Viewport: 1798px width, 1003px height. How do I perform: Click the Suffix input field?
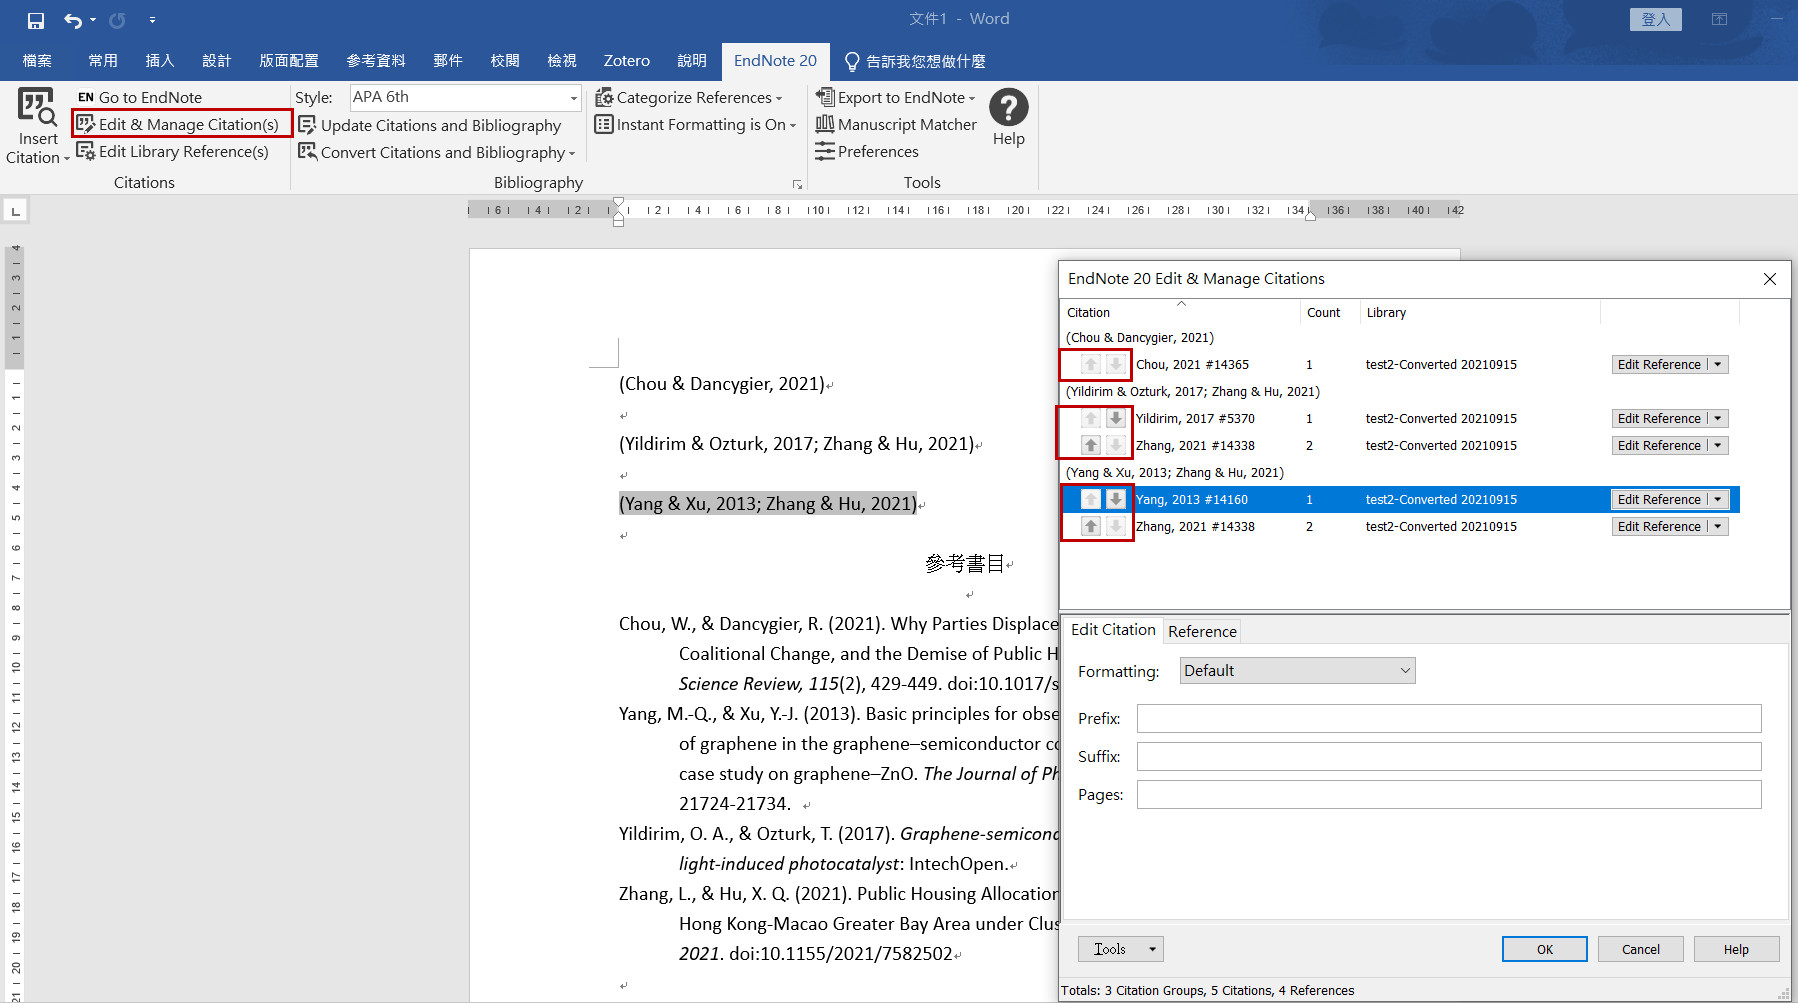tap(1448, 756)
